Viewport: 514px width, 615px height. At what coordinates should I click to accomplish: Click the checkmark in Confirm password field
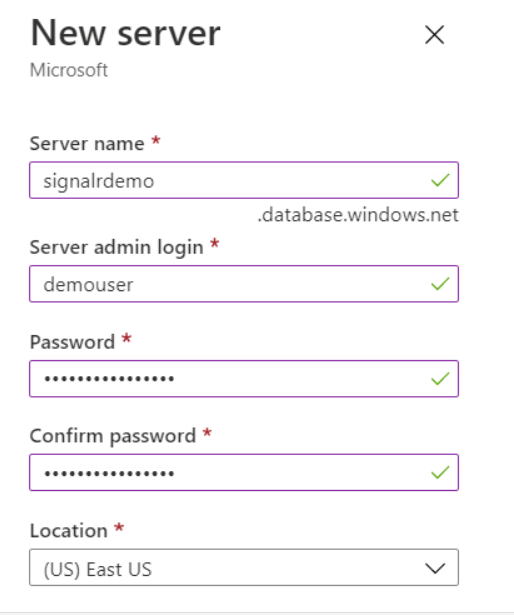440,472
